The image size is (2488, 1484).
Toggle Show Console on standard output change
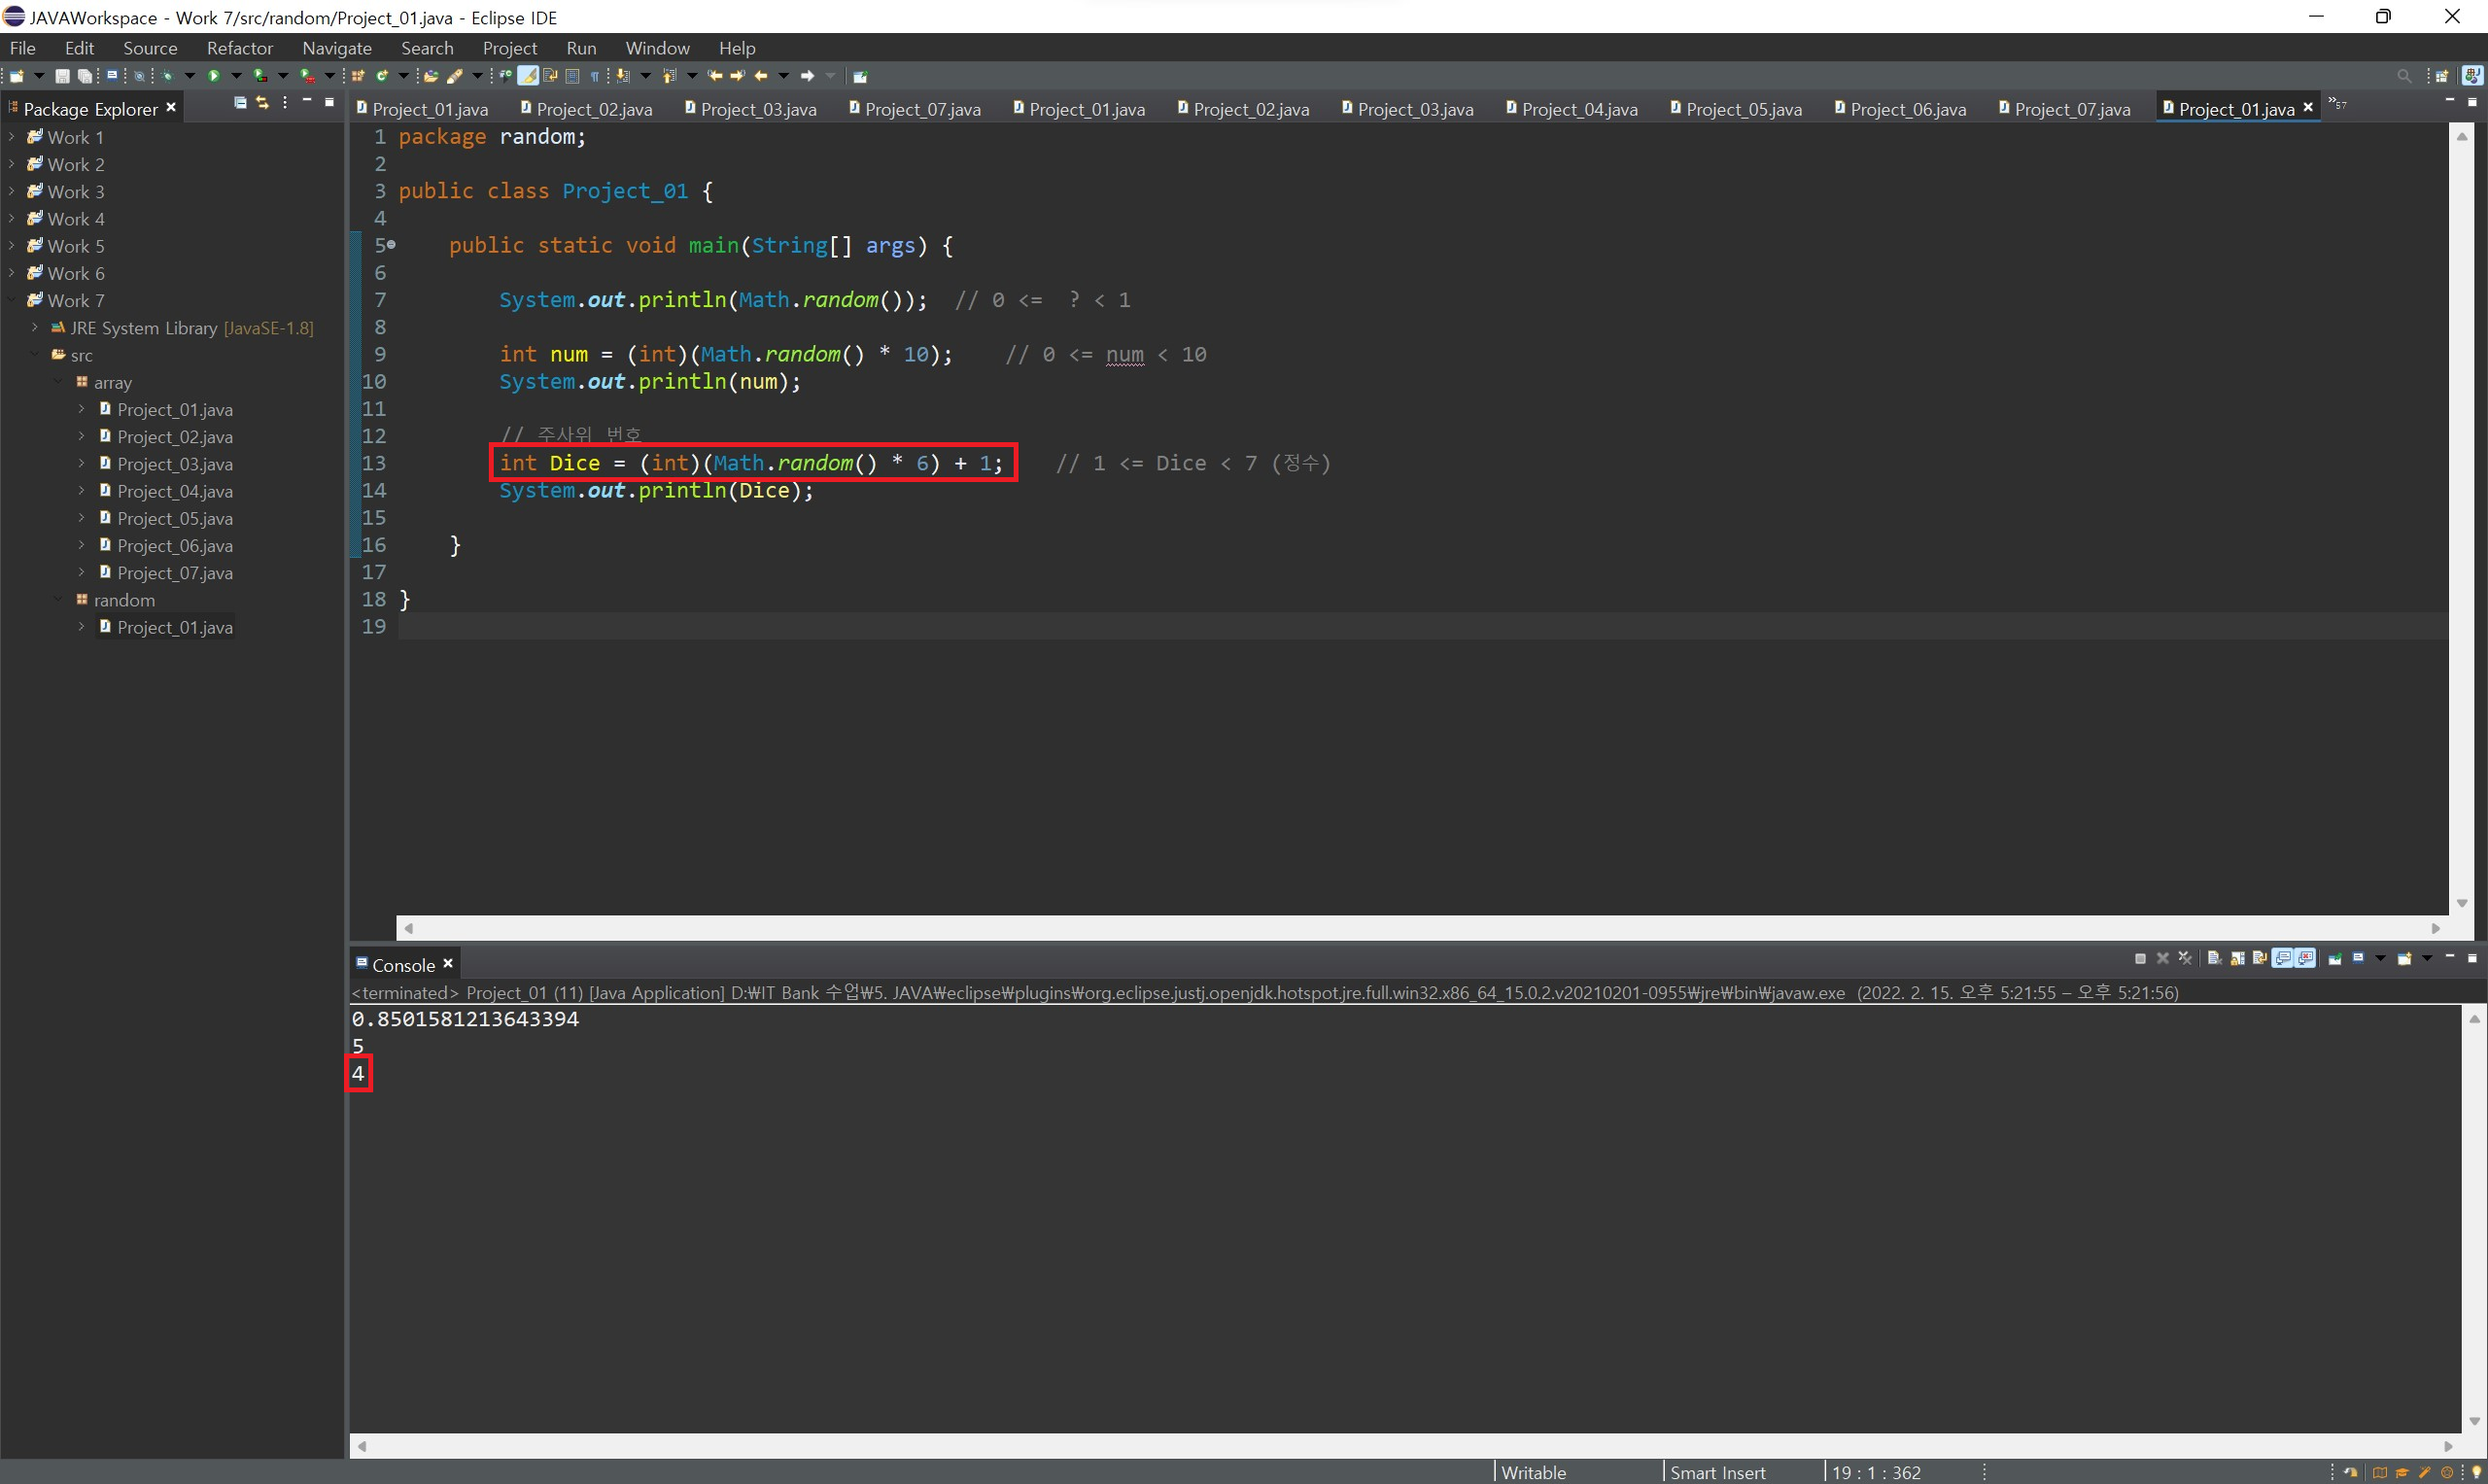click(2283, 958)
